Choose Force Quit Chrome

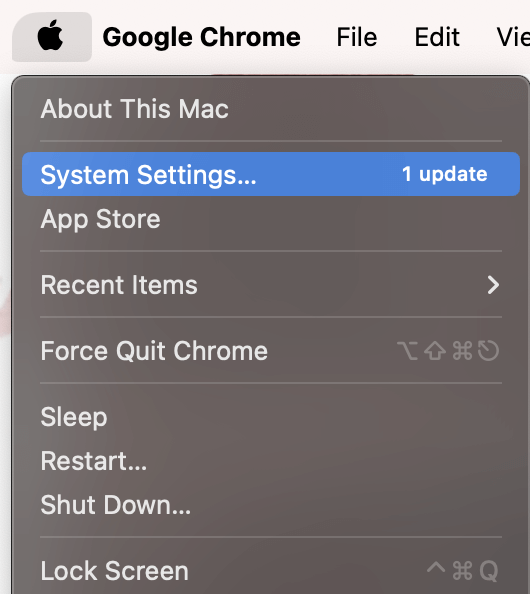click(271, 351)
